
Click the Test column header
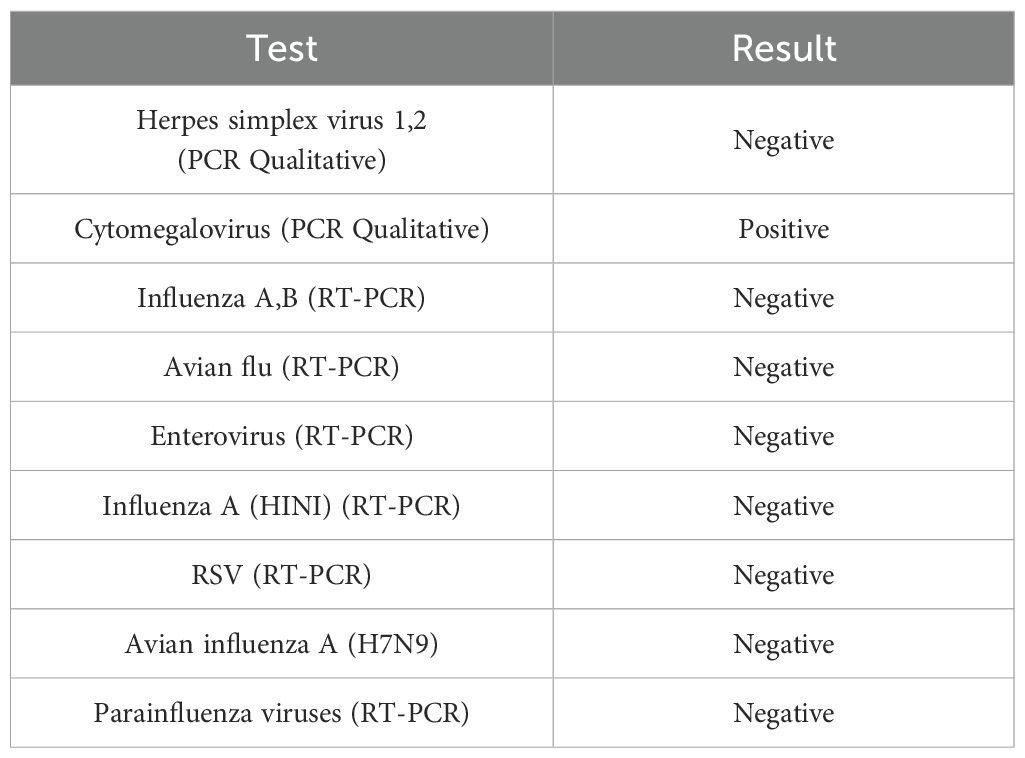pyautogui.click(x=282, y=48)
